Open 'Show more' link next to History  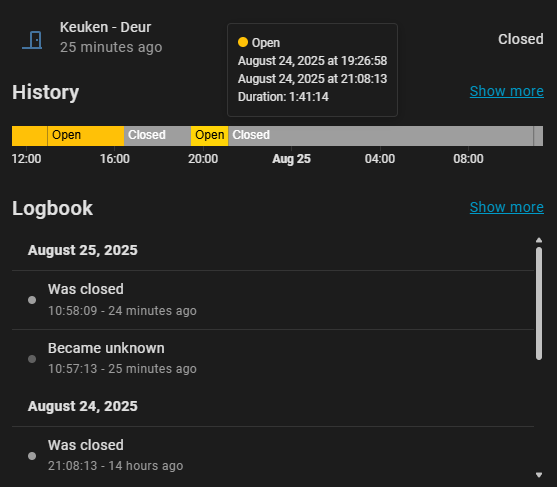coord(507,91)
